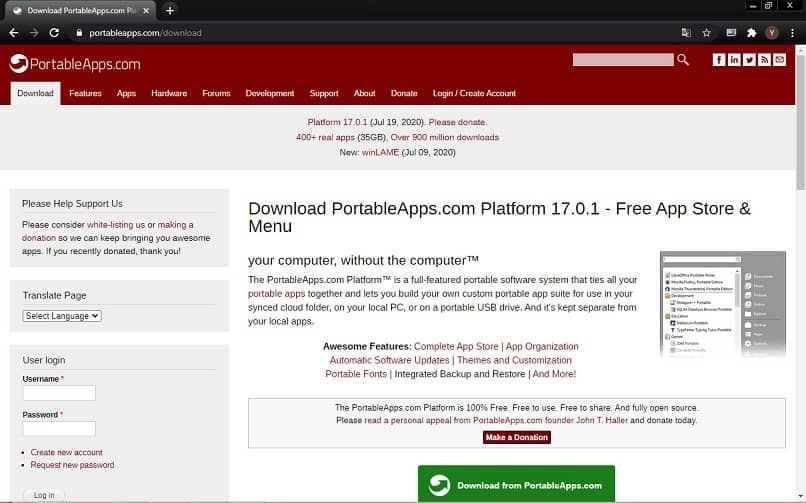Open the LinkedIn icon
Viewport: 806px width, 503px height.
pyautogui.click(x=734, y=60)
